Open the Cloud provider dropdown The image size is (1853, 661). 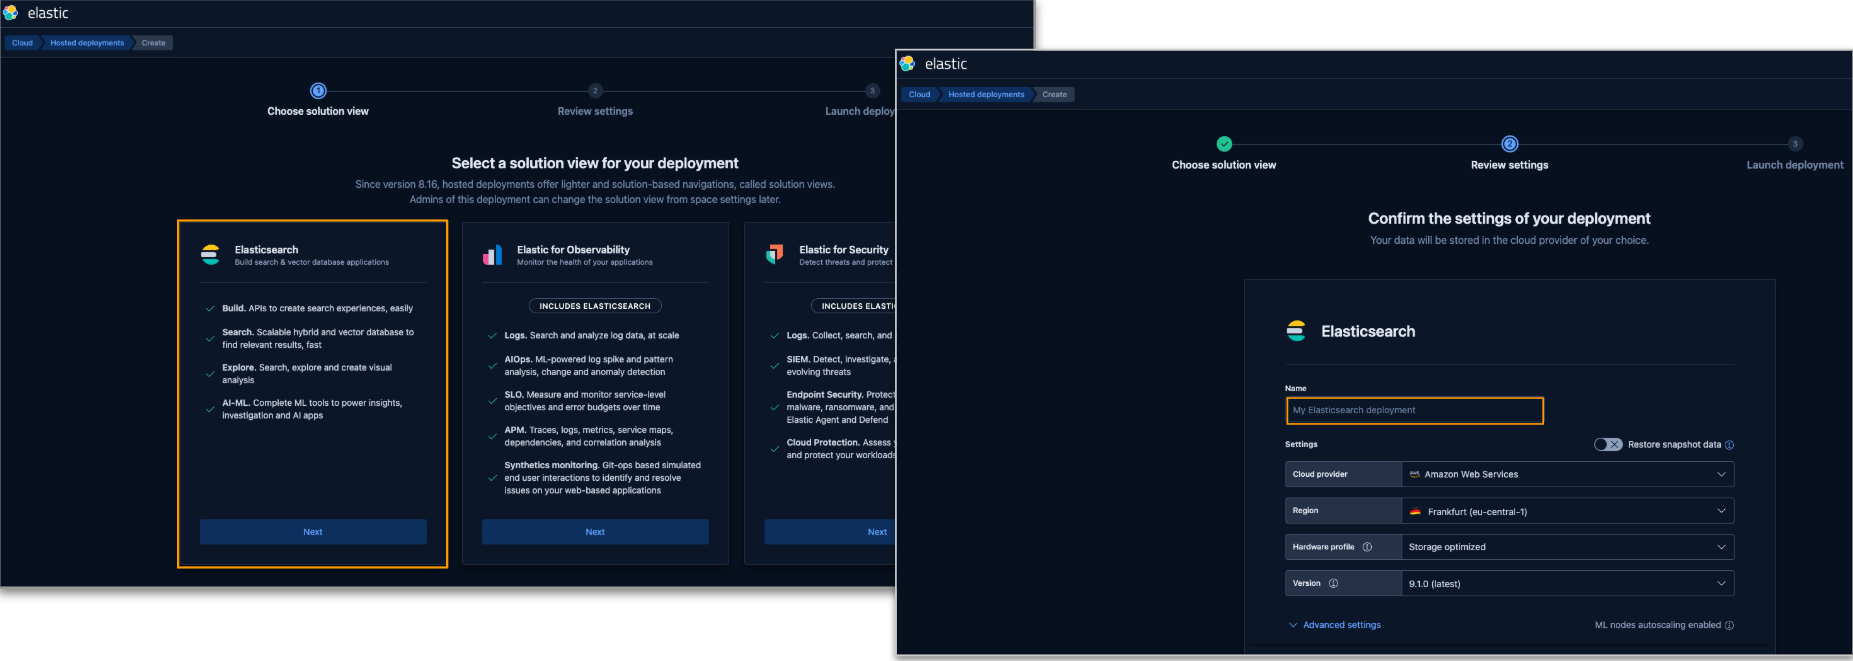click(1567, 475)
